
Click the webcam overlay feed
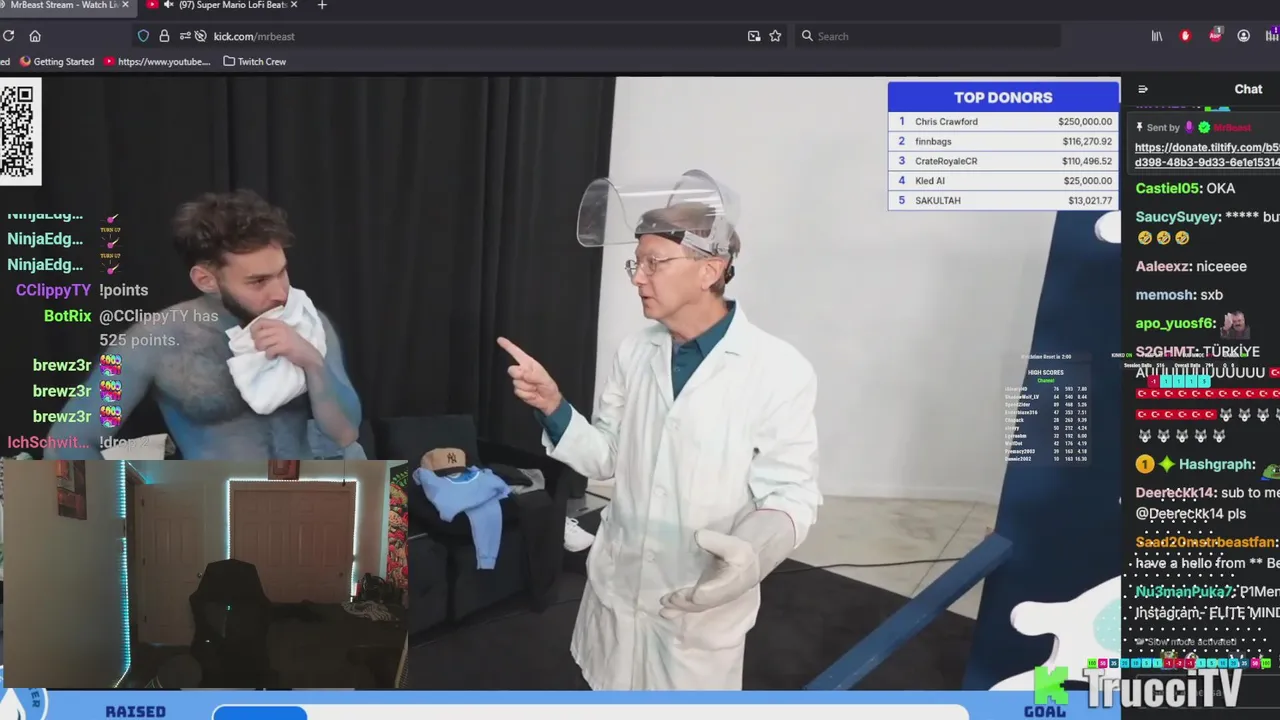[204, 575]
